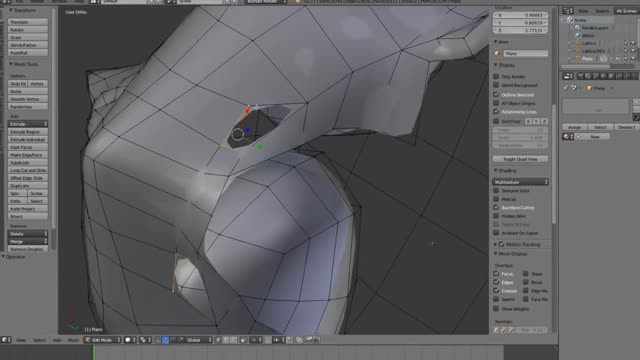Open the Render properties tab icon

point(580,76)
